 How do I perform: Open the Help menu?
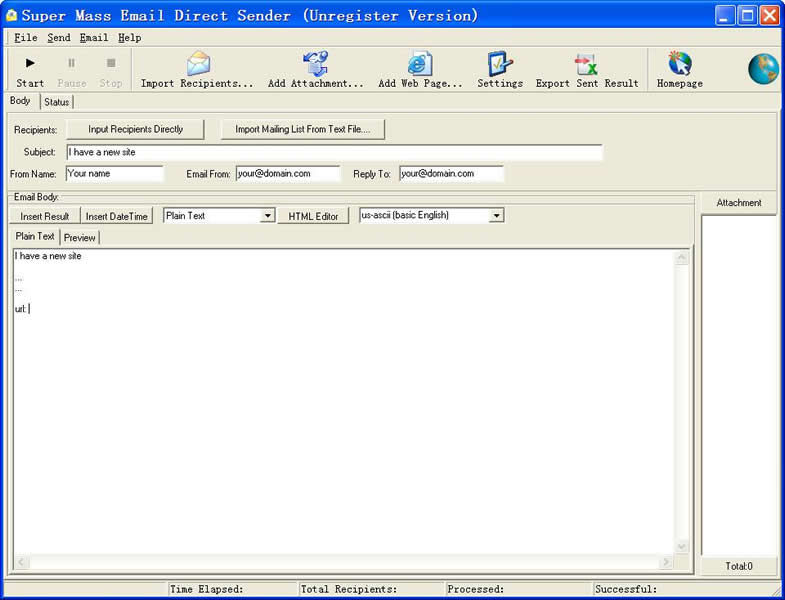pyautogui.click(x=129, y=38)
